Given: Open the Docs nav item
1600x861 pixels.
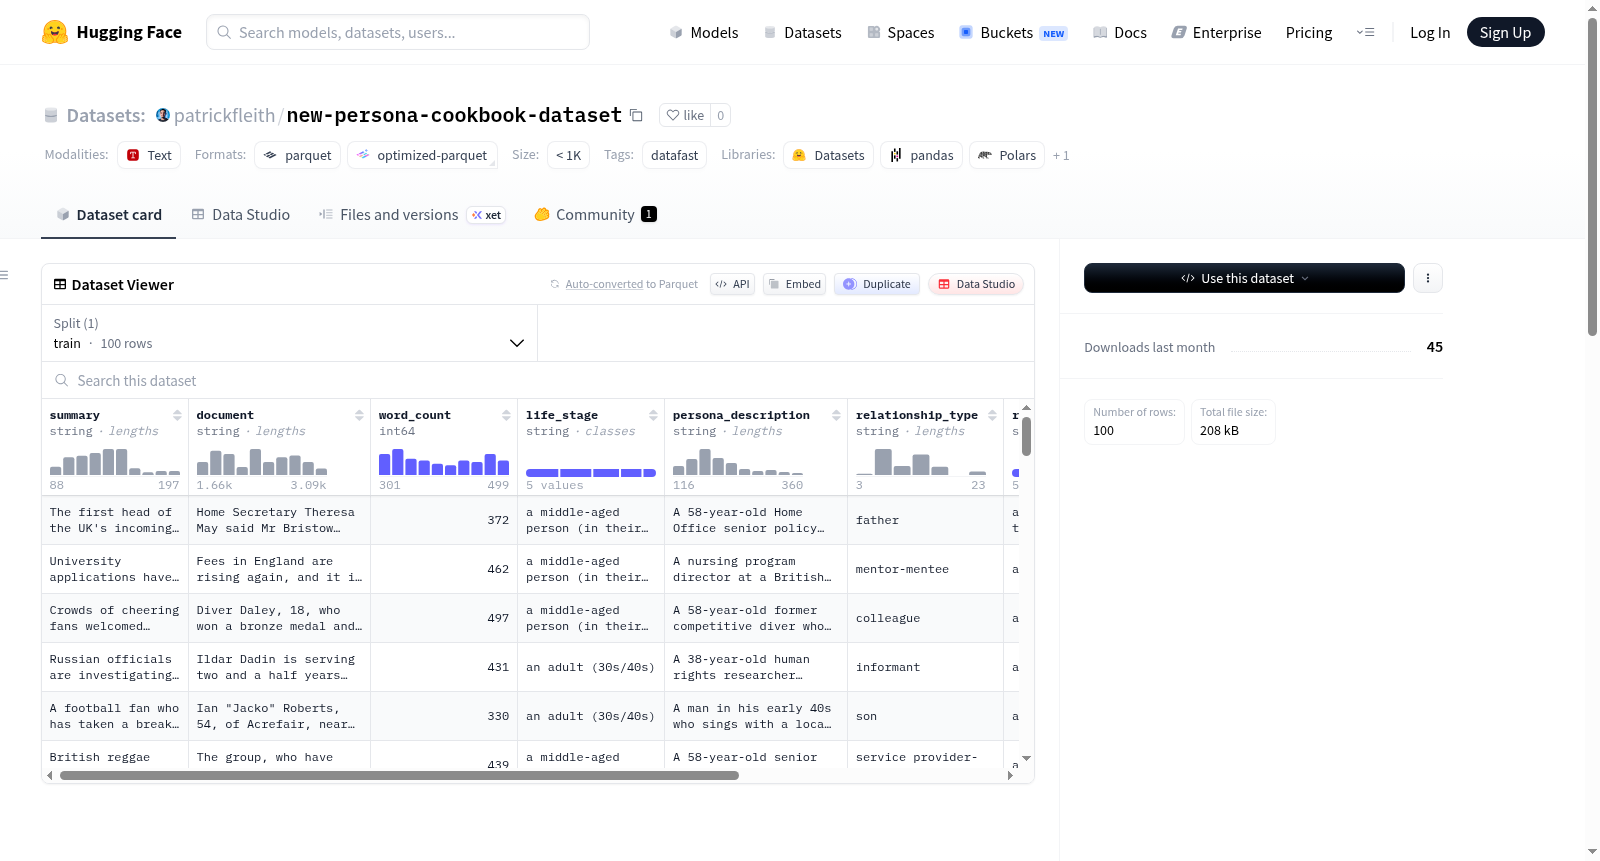Looking at the screenshot, I should (1120, 32).
